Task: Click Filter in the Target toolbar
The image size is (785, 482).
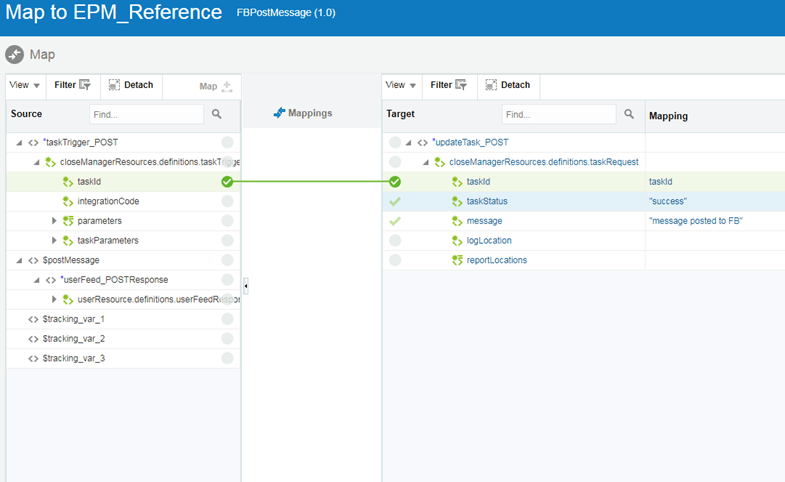Action: tap(448, 85)
